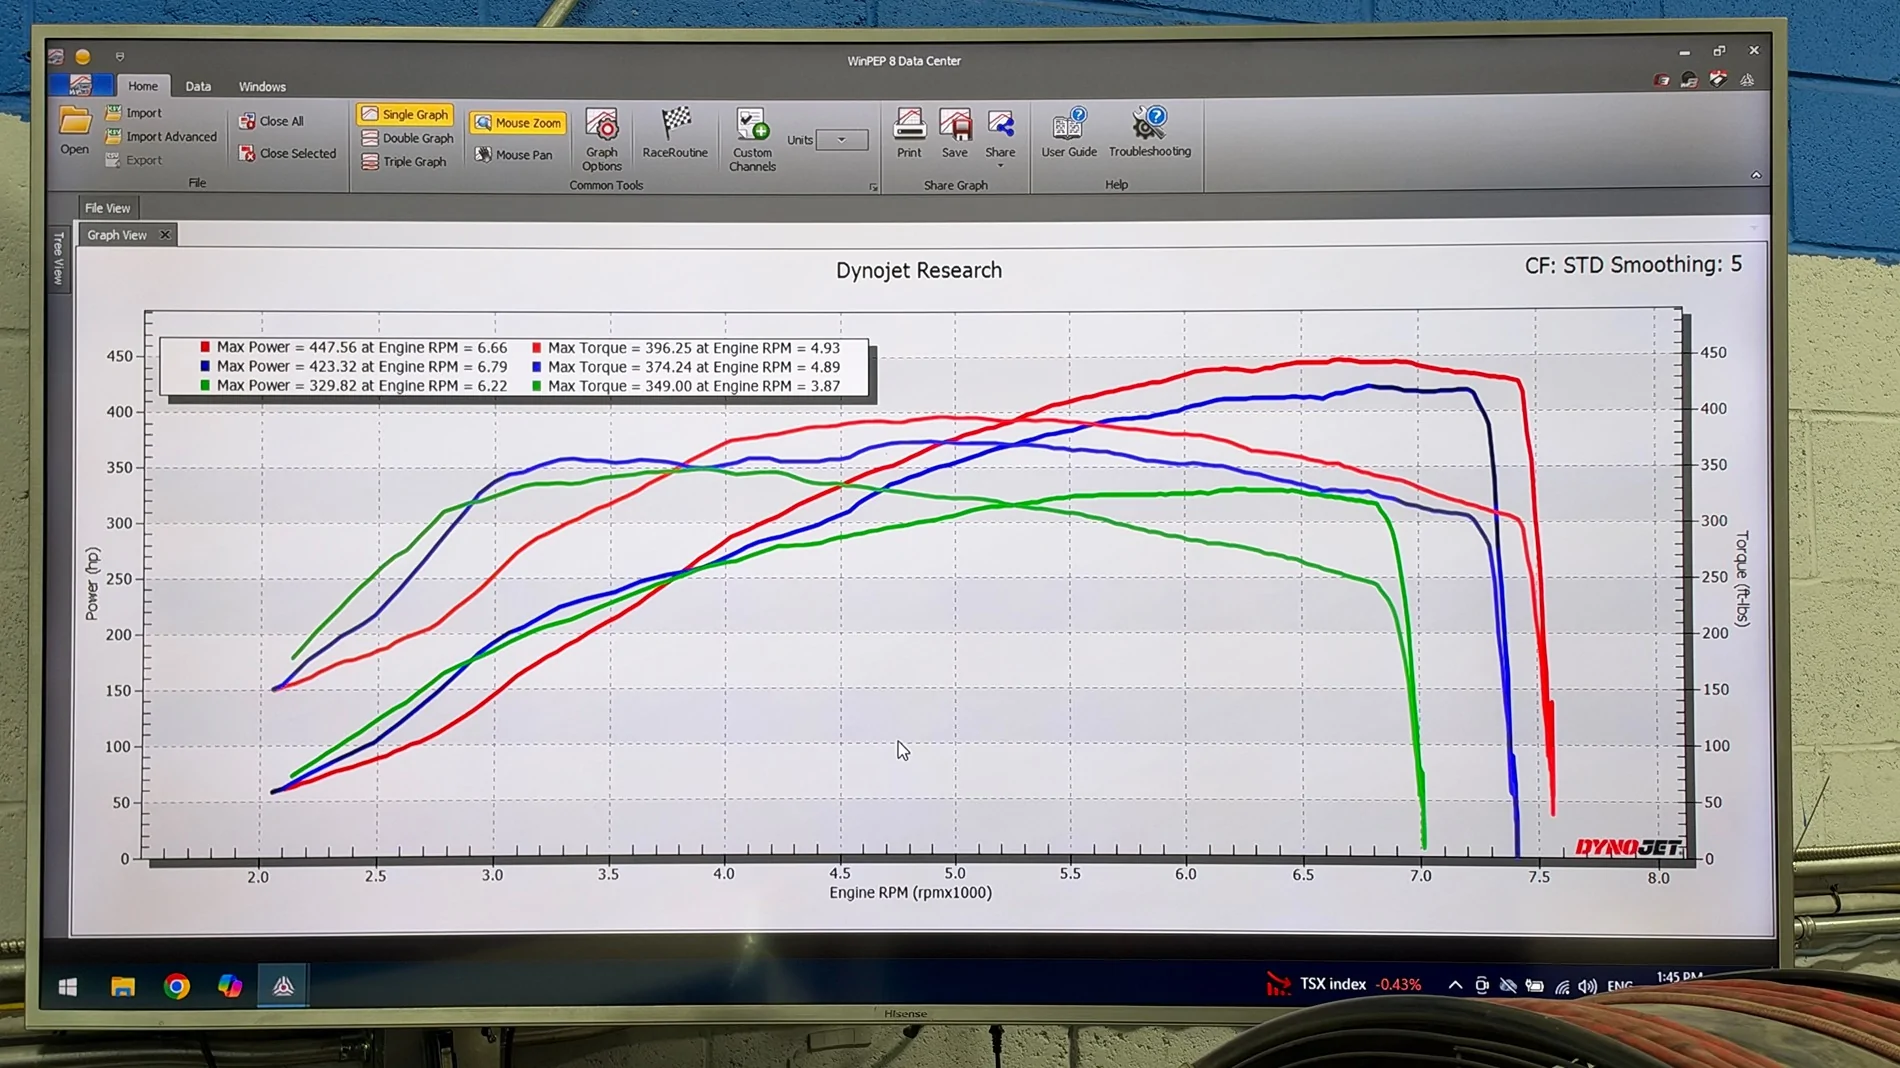Click Close All in ribbon
The height and width of the screenshot is (1068, 1900).
[271, 121]
